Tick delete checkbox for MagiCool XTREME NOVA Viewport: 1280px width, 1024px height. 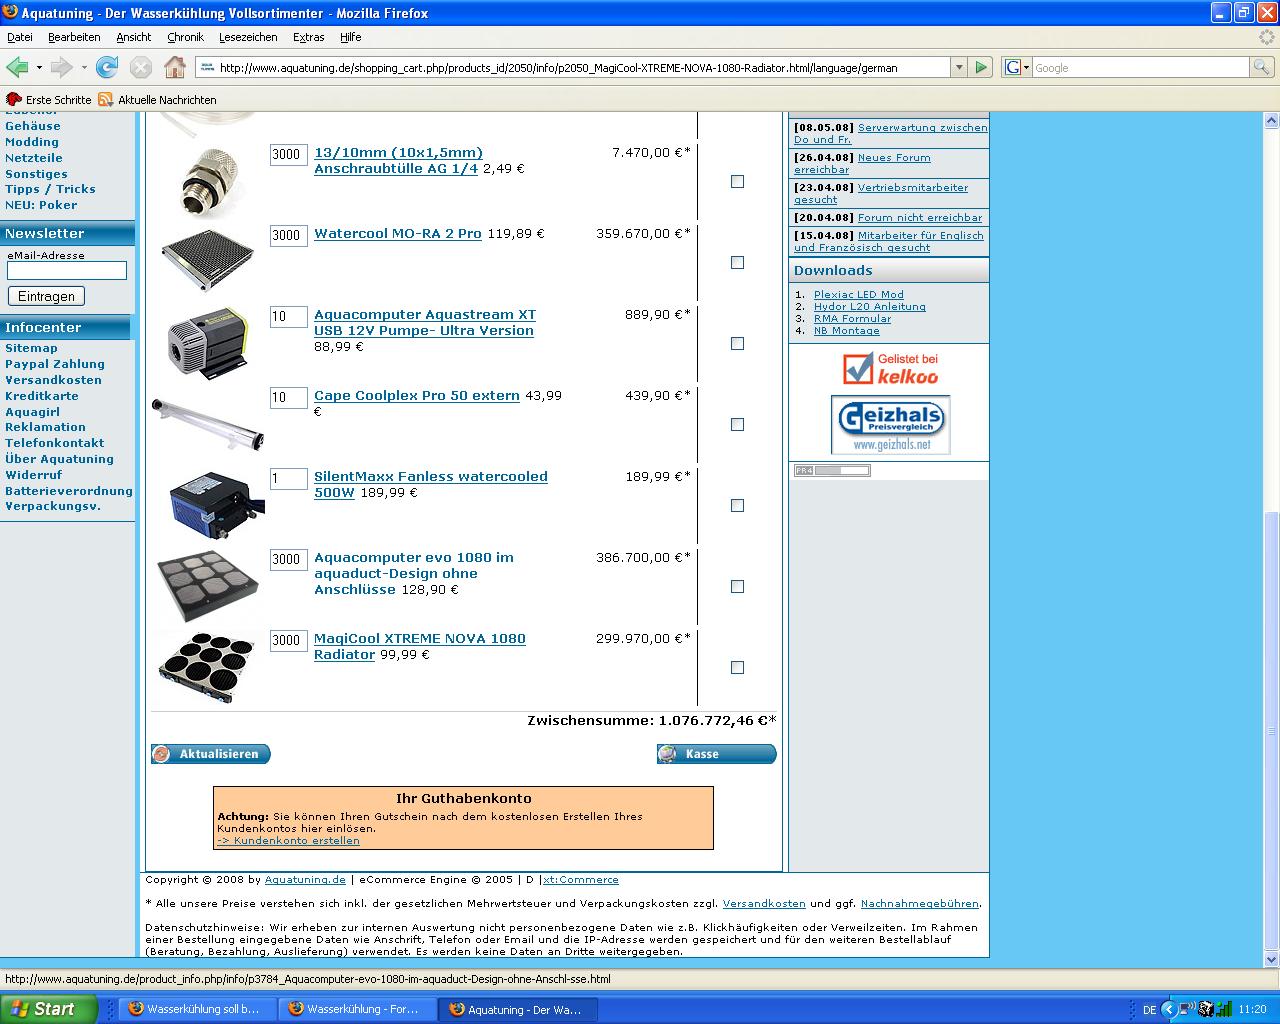coord(737,667)
